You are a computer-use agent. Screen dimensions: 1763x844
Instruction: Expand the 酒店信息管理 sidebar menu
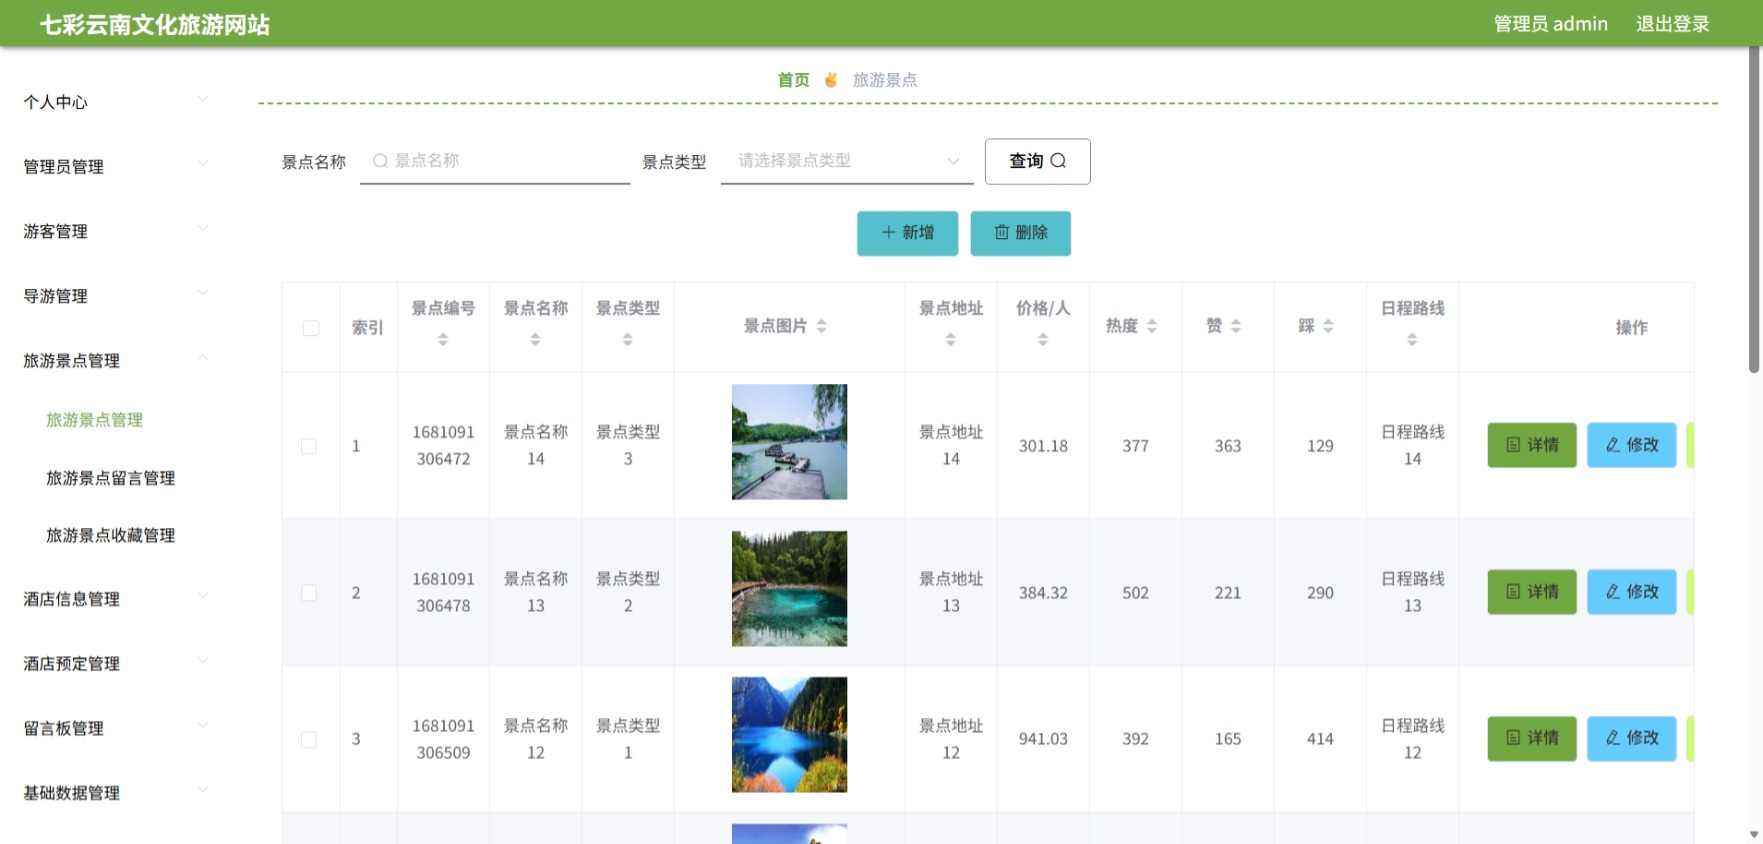pyautogui.click(x=116, y=599)
